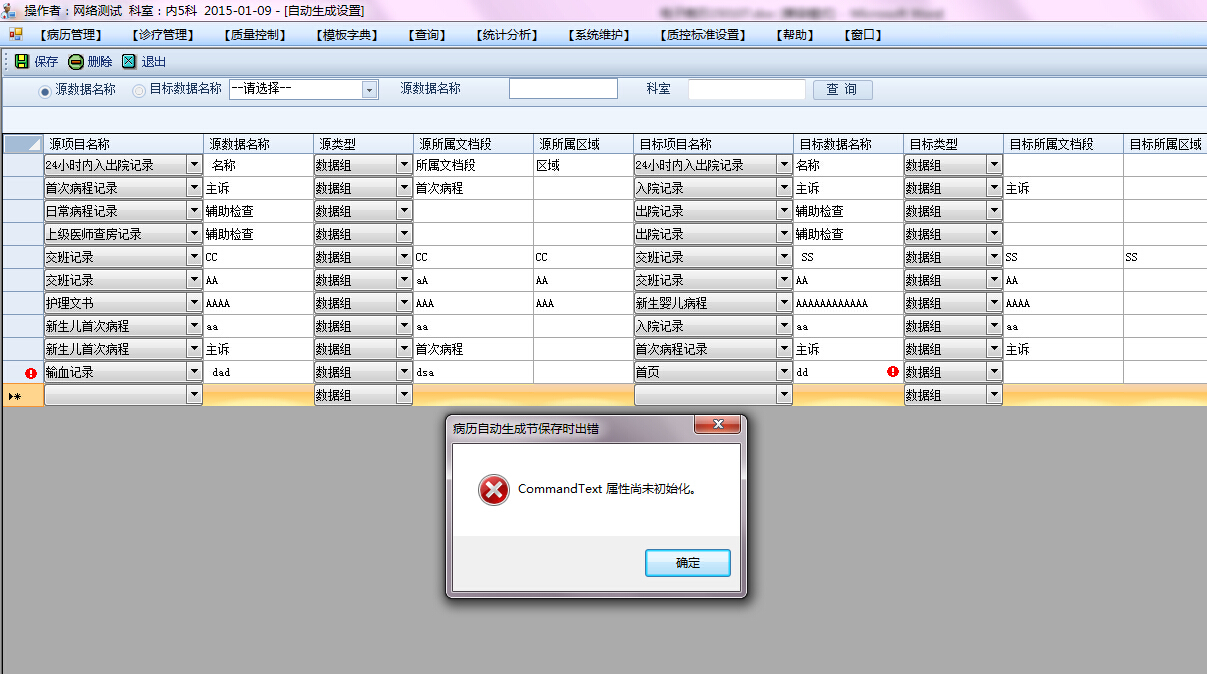Click the grid select-all corner cell
The image size is (1207, 674).
23,144
